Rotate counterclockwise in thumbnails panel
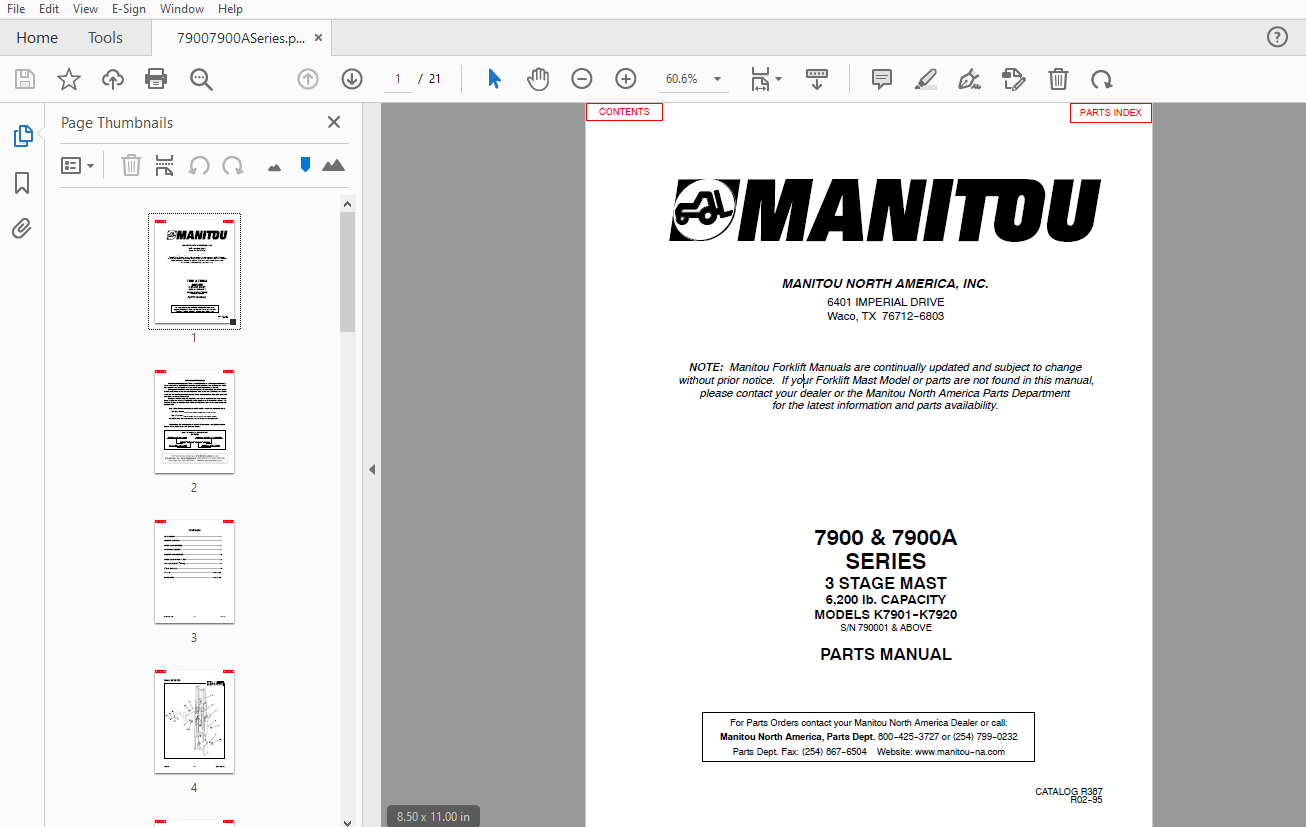The image size is (1306, 827). click(x=199, y=165)
